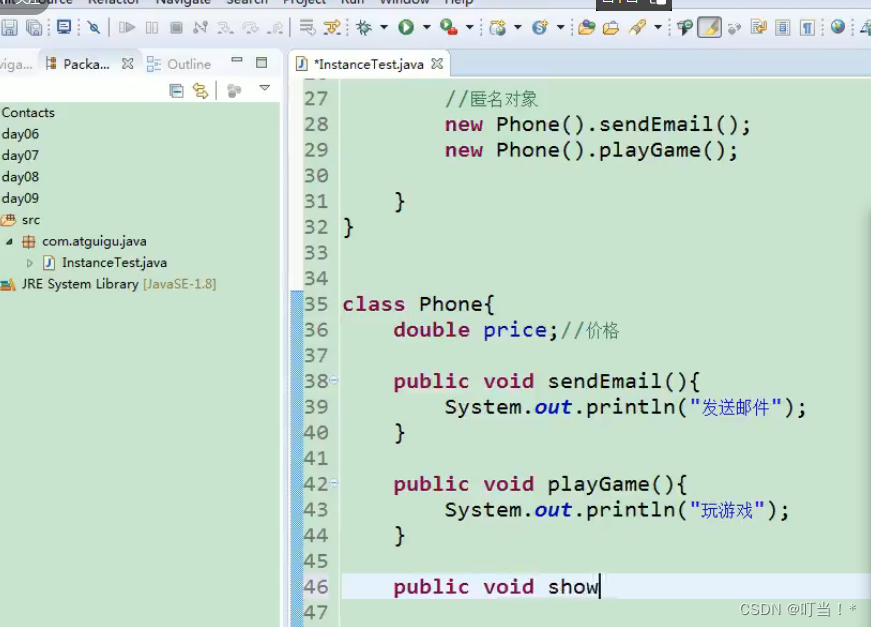The image size is (871, 627).
Task: Click the Suspend debug icon
Action: [152, 27]
